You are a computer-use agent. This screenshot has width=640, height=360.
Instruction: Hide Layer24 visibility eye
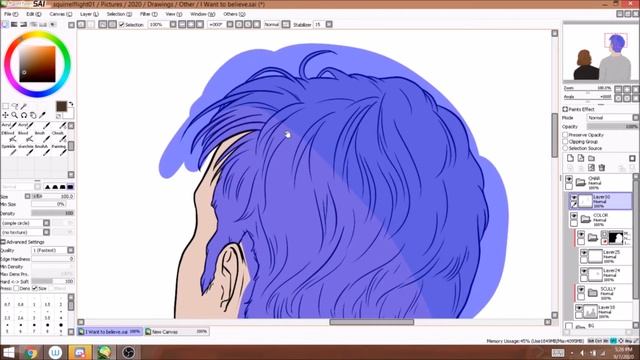click(584, 271)
